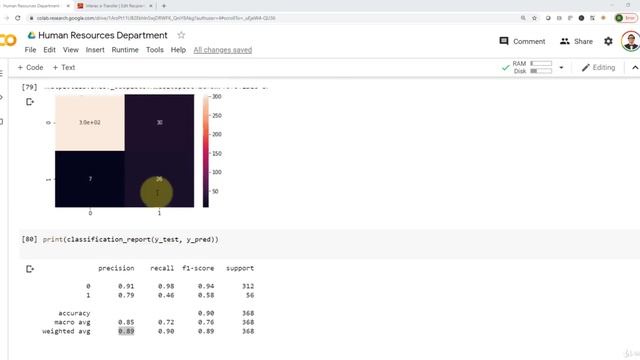Add a new Code cell

coord(30,67)
